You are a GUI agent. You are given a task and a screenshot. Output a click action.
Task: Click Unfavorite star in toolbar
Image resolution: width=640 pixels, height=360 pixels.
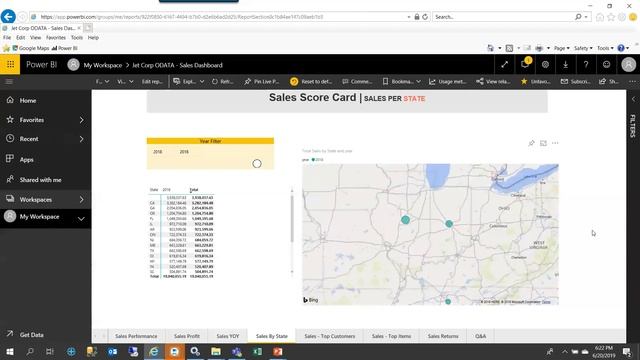point(536,82)
